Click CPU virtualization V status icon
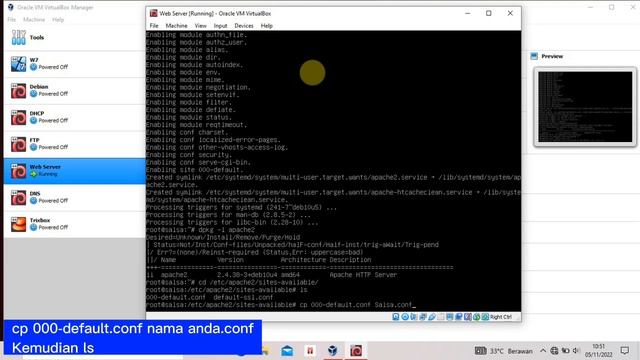640x360 pixels. tap(468, 317)
